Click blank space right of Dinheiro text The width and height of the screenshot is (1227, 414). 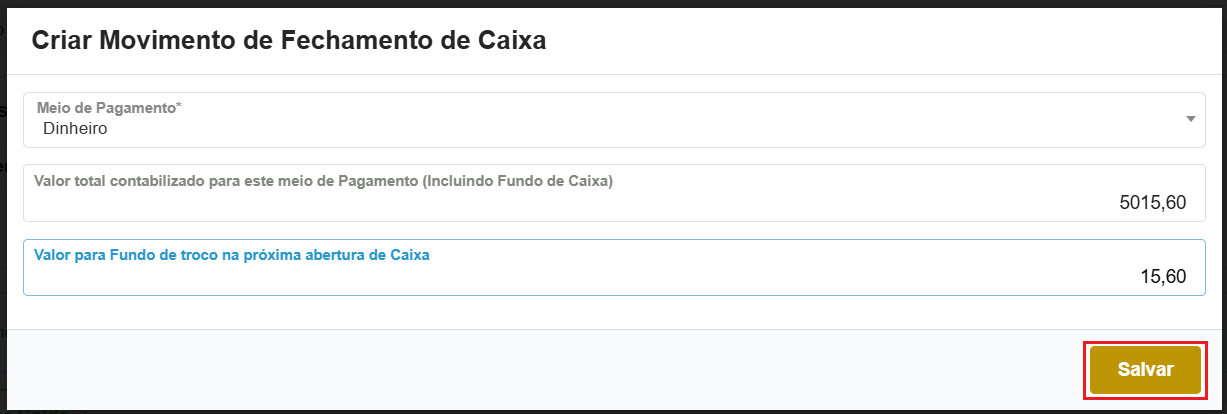click(x=600, y=129)
